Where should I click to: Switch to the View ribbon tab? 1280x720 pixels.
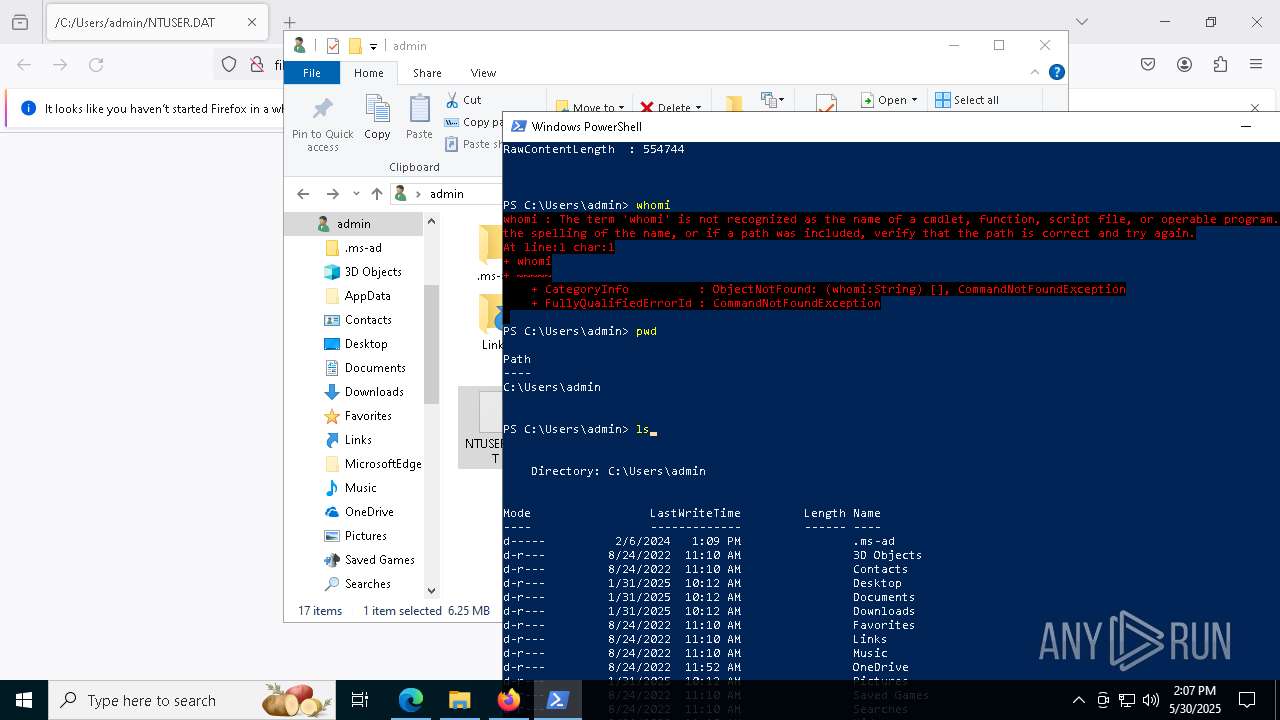[483, 73]
